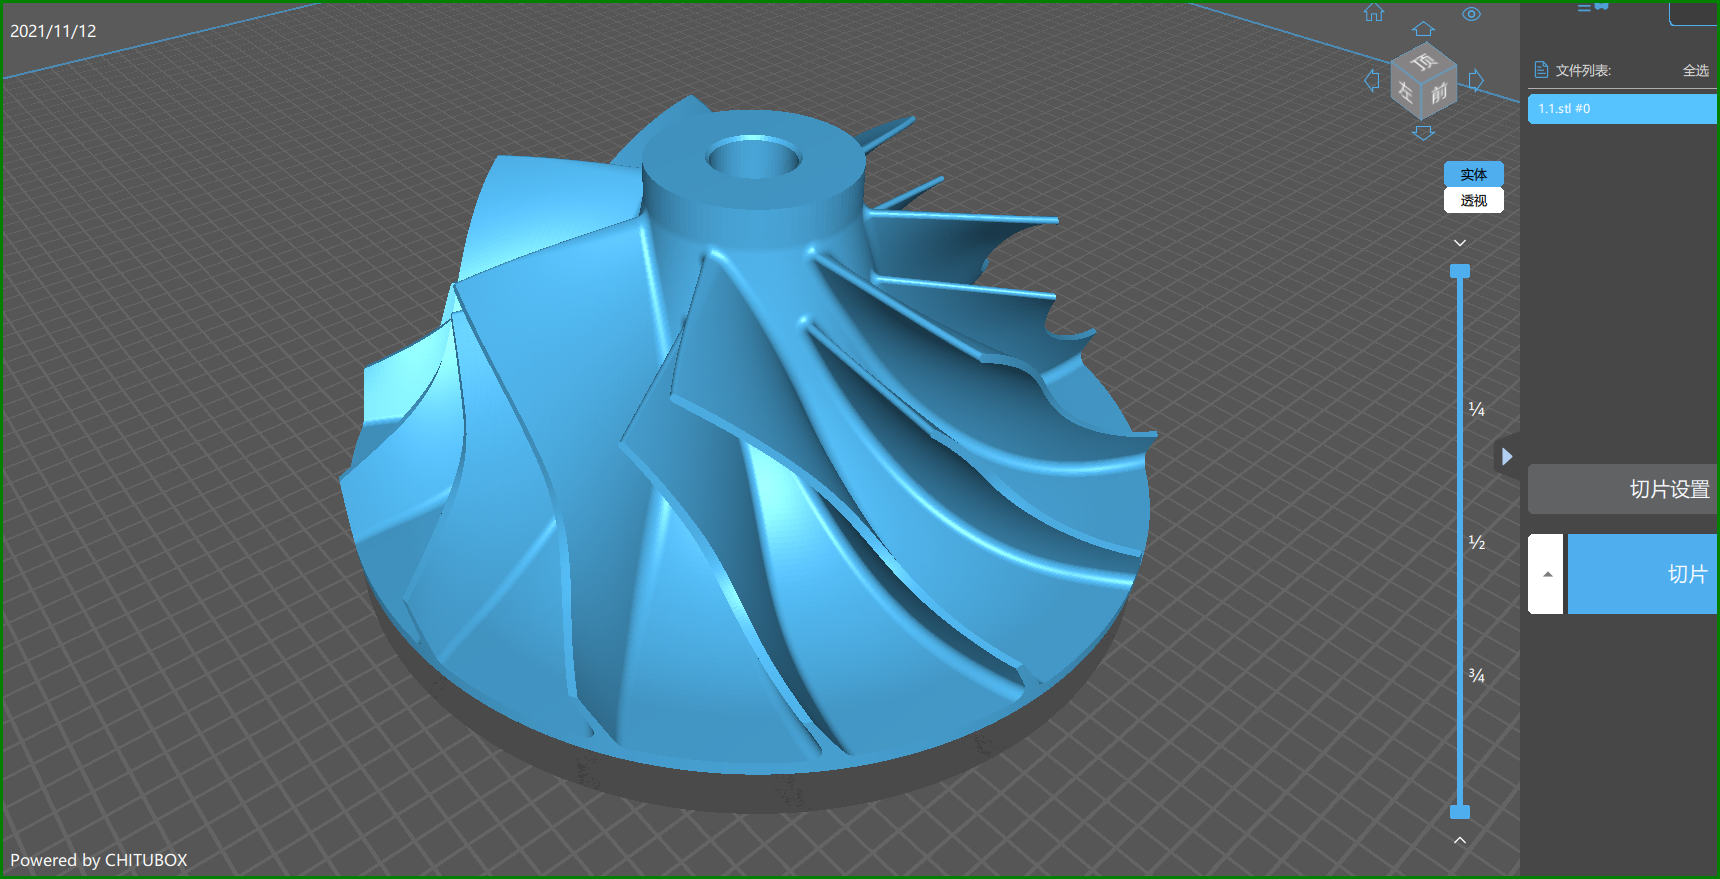This screenshot has width=1720, height=879.
Task: Switch to 透视 perspective mode
Action: (1474, 200)
